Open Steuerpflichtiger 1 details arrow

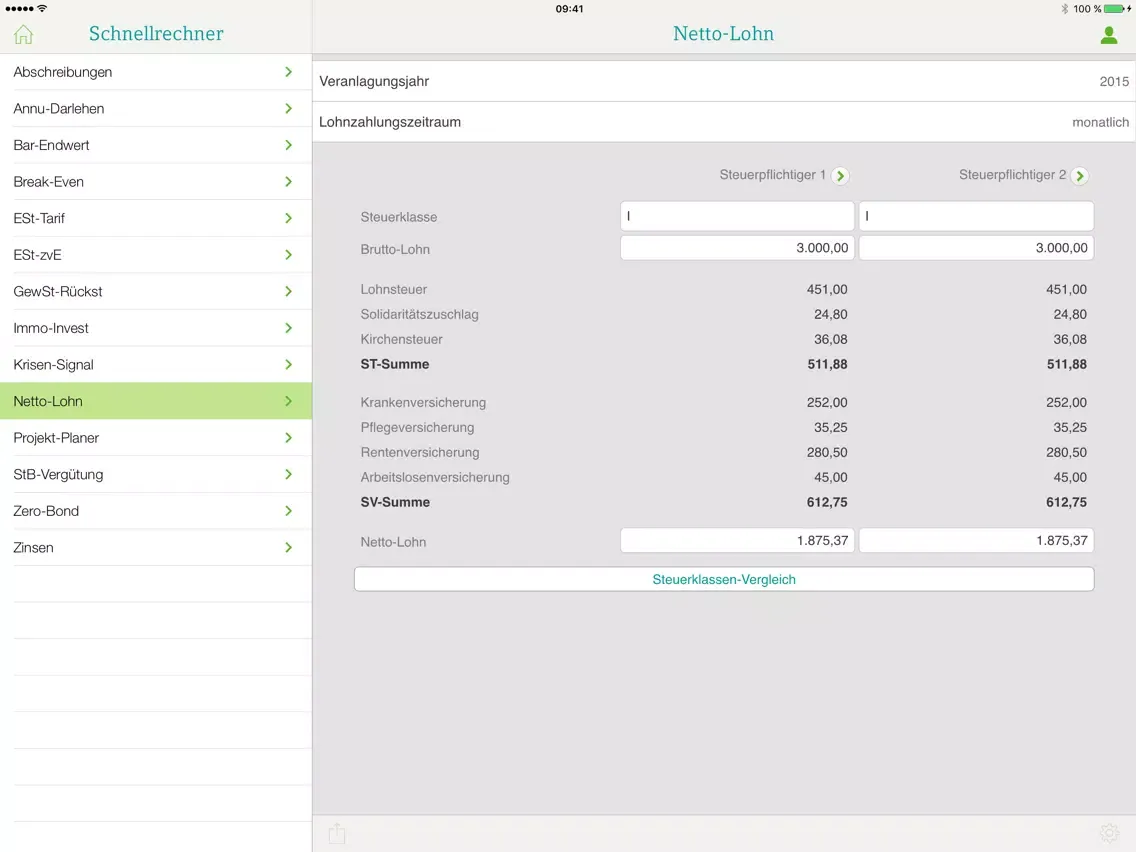click(x=840, y=175)
